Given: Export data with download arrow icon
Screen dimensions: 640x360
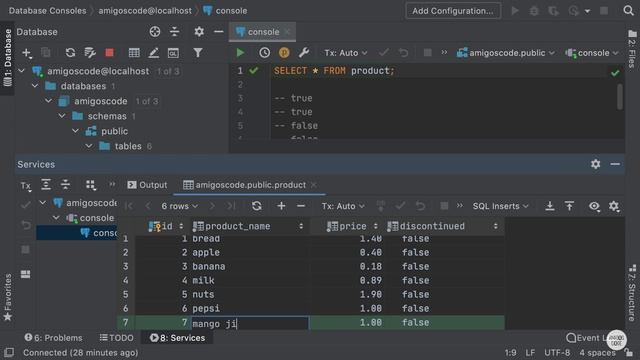Looking at the screenshot, I should [550, 206].
